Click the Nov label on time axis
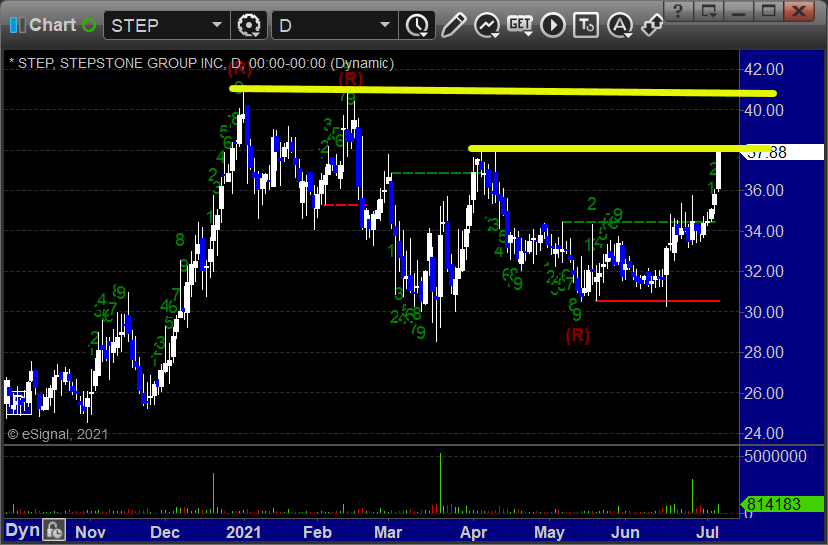Screen dimensions: 828x545 (x=90, y=532)
